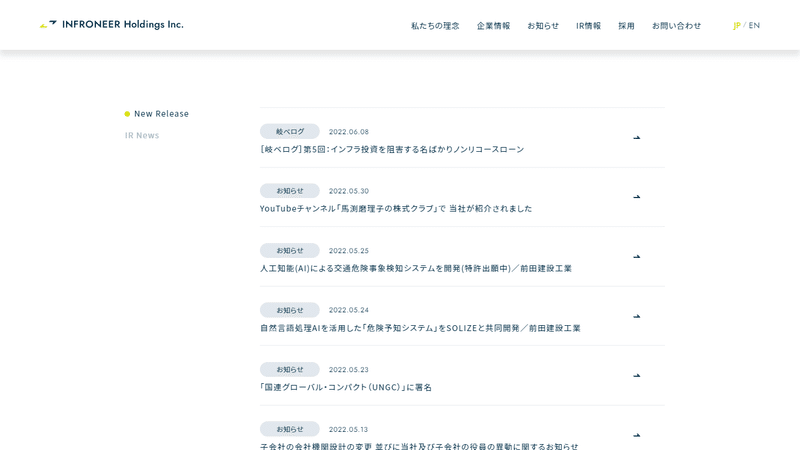Select the New Release sidebar tab
The height and width of the screenshot is (450, 800).
[x=157, y=114]
